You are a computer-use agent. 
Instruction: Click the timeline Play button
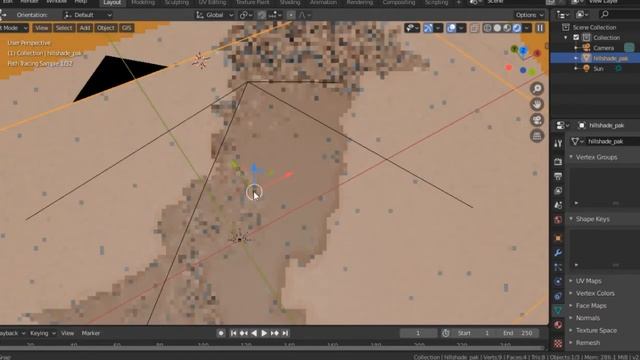coord(264,333)
